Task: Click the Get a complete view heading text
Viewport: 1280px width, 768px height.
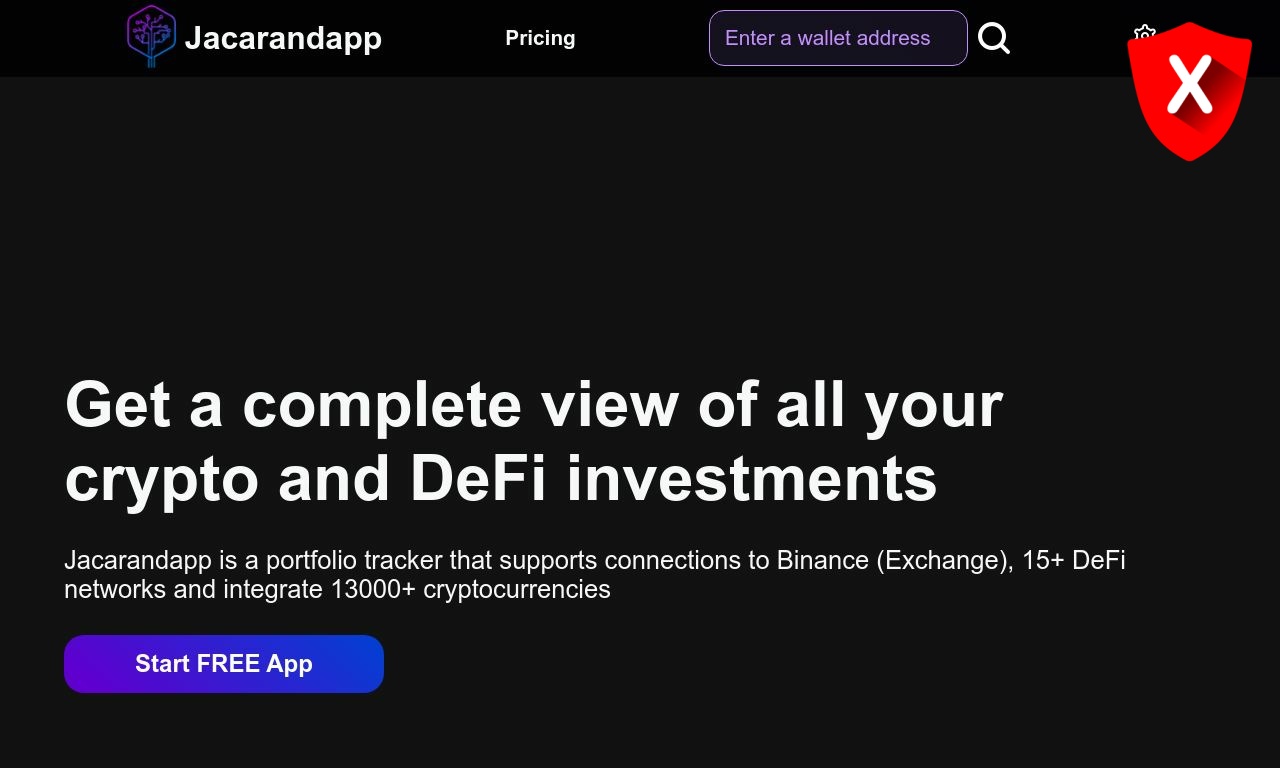Action: coord(533,441)
